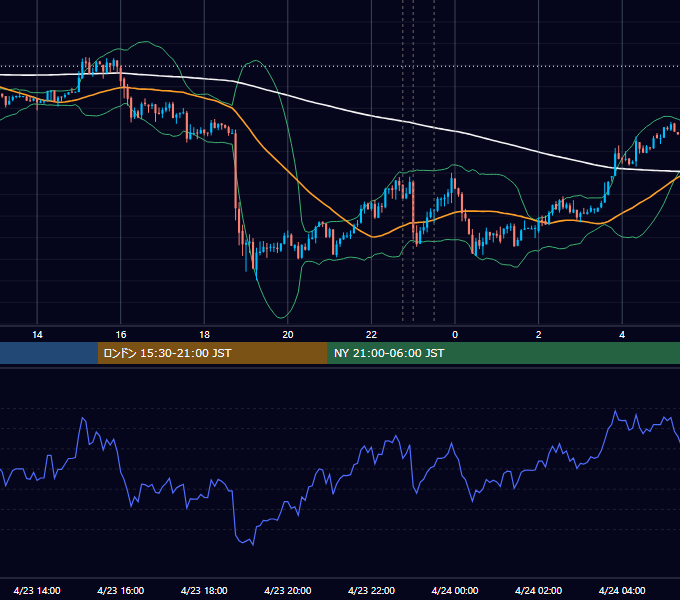This screenshot has width=680, height=600.
Task: Click the 18 label on the price chart time axis
Action: (x=204, y=335)
